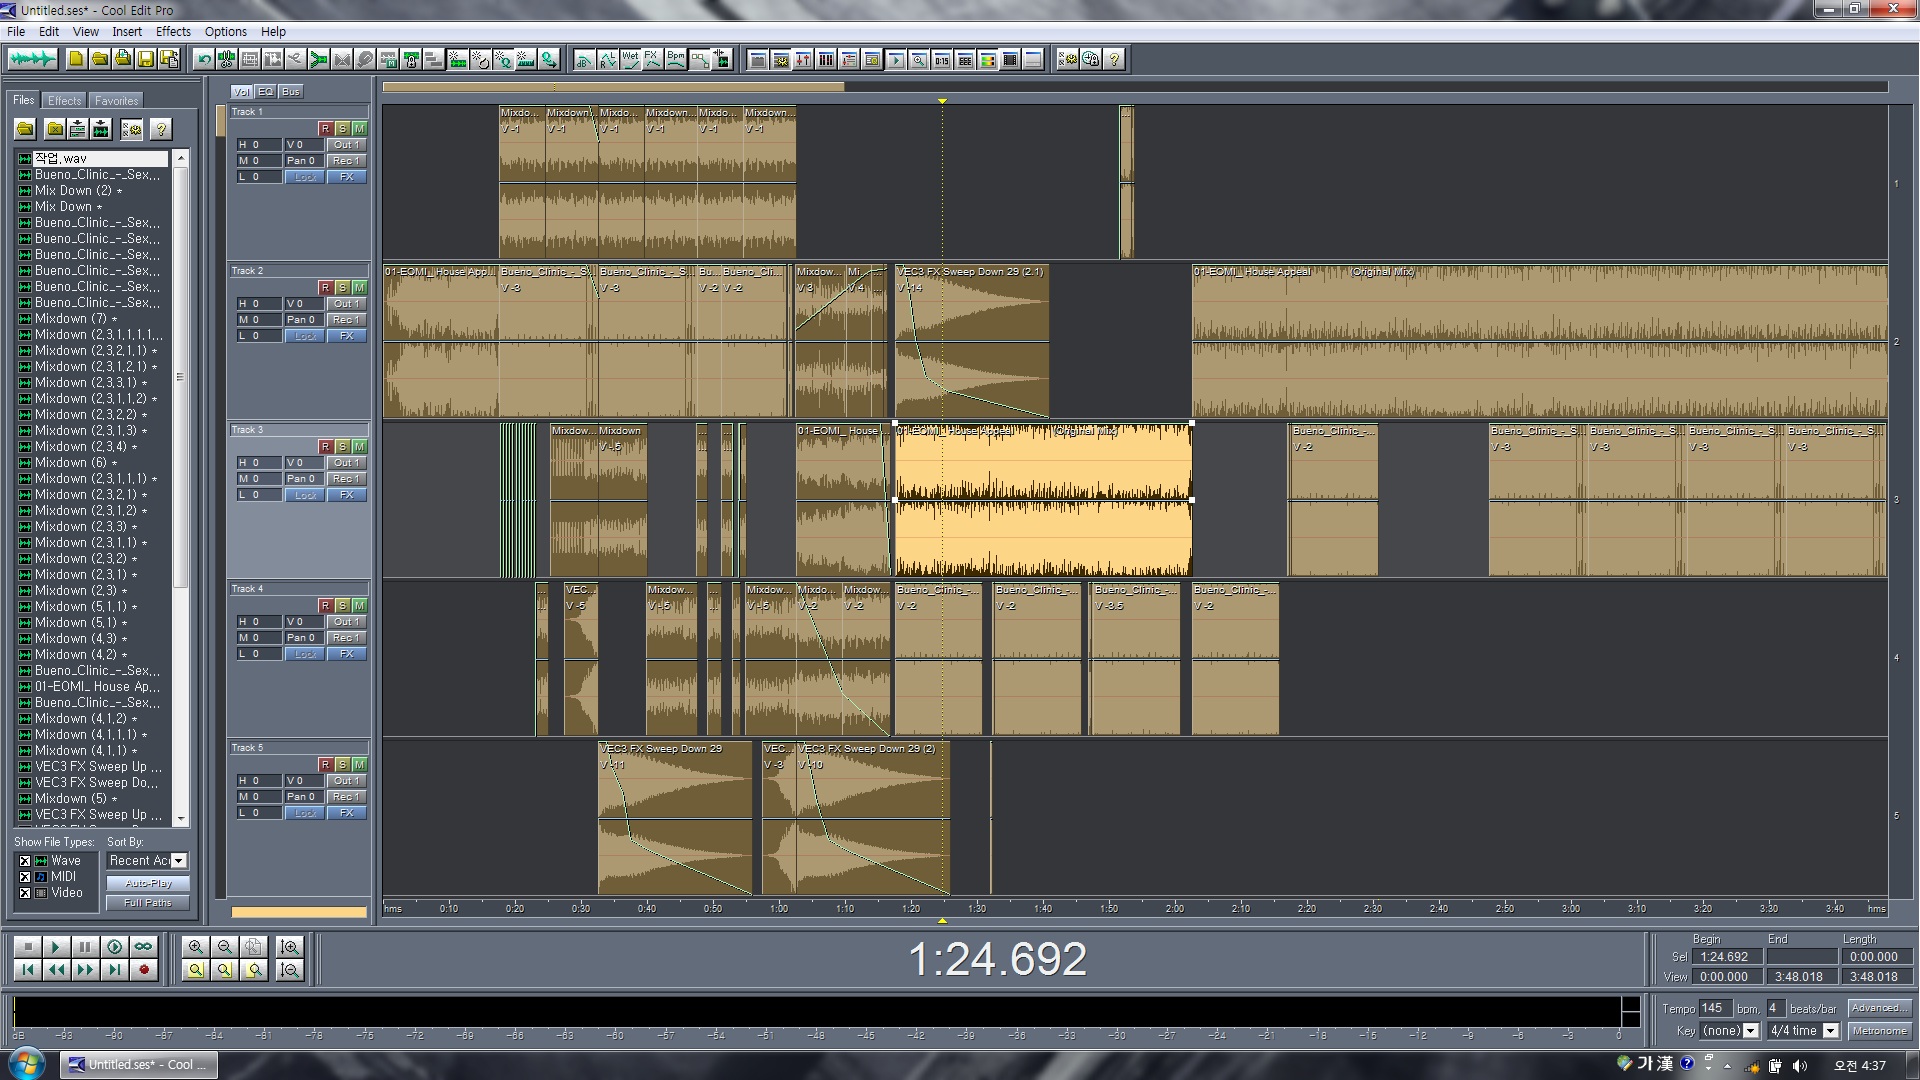The width and height of the screenshot is (1920, 1080).
Task: Switch to the Effects tab in side panel
Action: pos(65,100)
